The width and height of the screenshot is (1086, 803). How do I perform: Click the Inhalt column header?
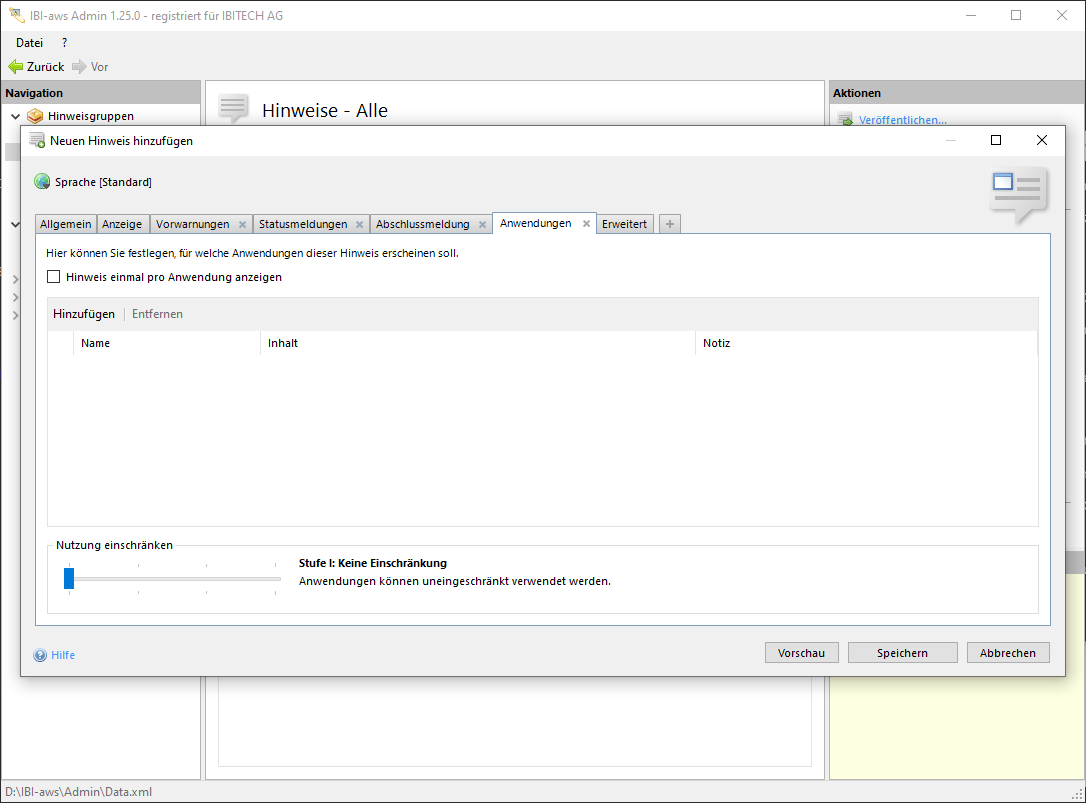coord(283,343)
